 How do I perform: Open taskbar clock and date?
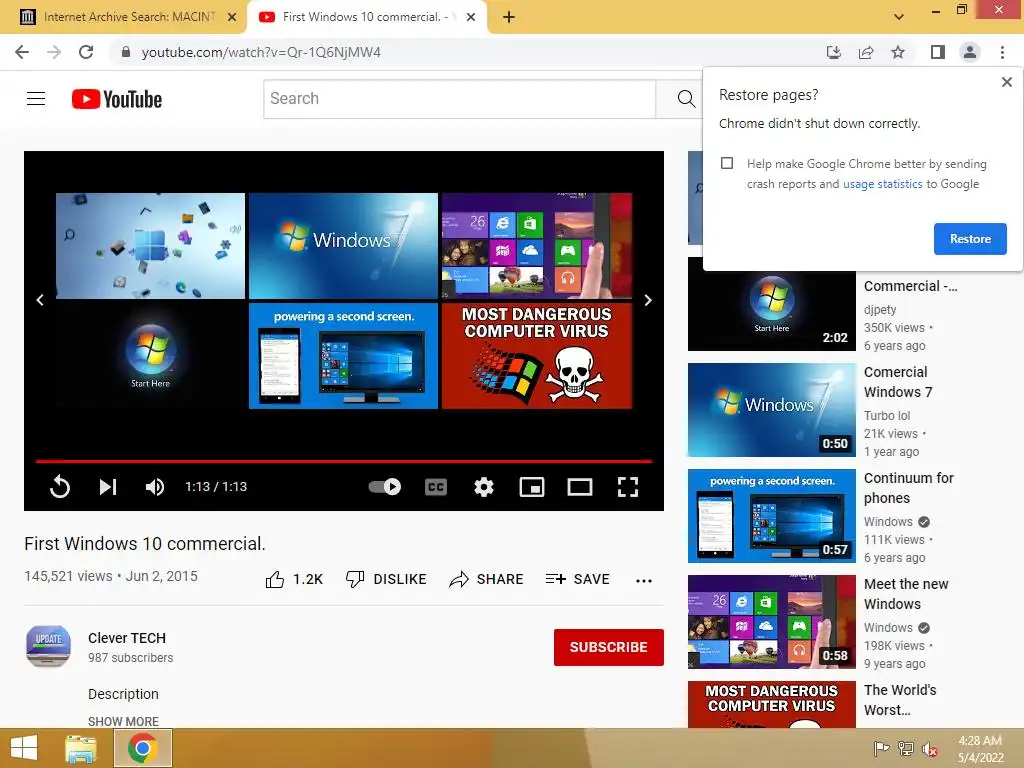[x=980, y=749]
